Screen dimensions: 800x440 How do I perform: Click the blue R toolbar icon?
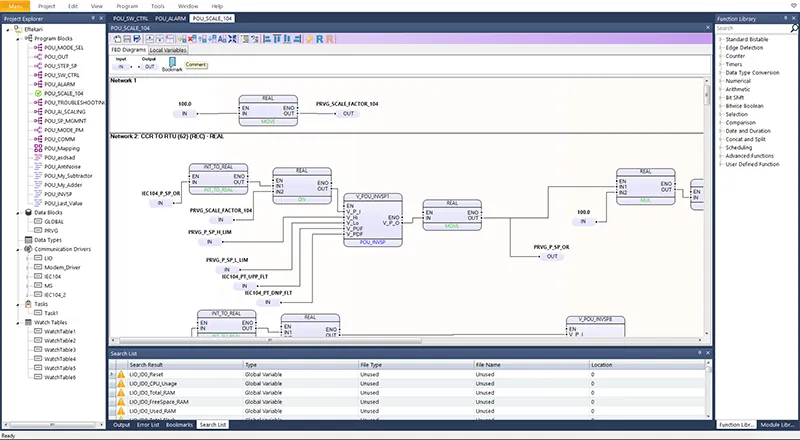pos(319,39)
